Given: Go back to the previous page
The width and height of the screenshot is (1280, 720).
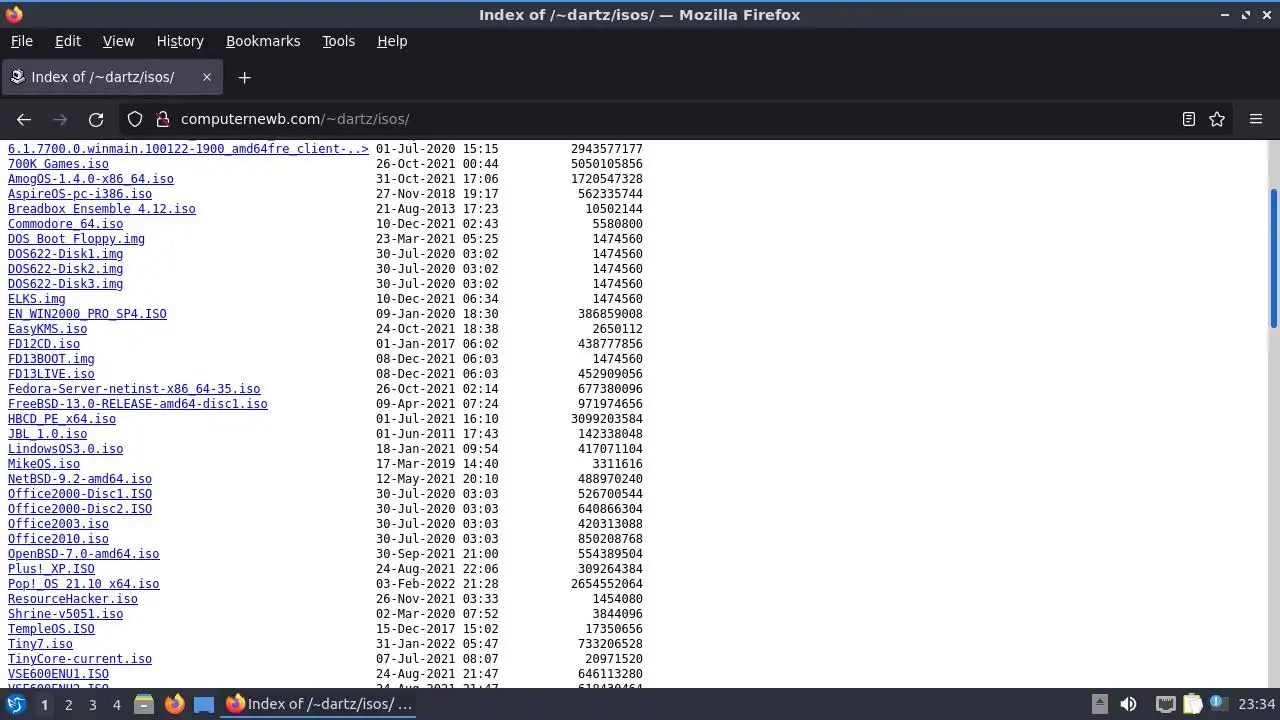Looking at the screenshot, I should pos(24,119).
